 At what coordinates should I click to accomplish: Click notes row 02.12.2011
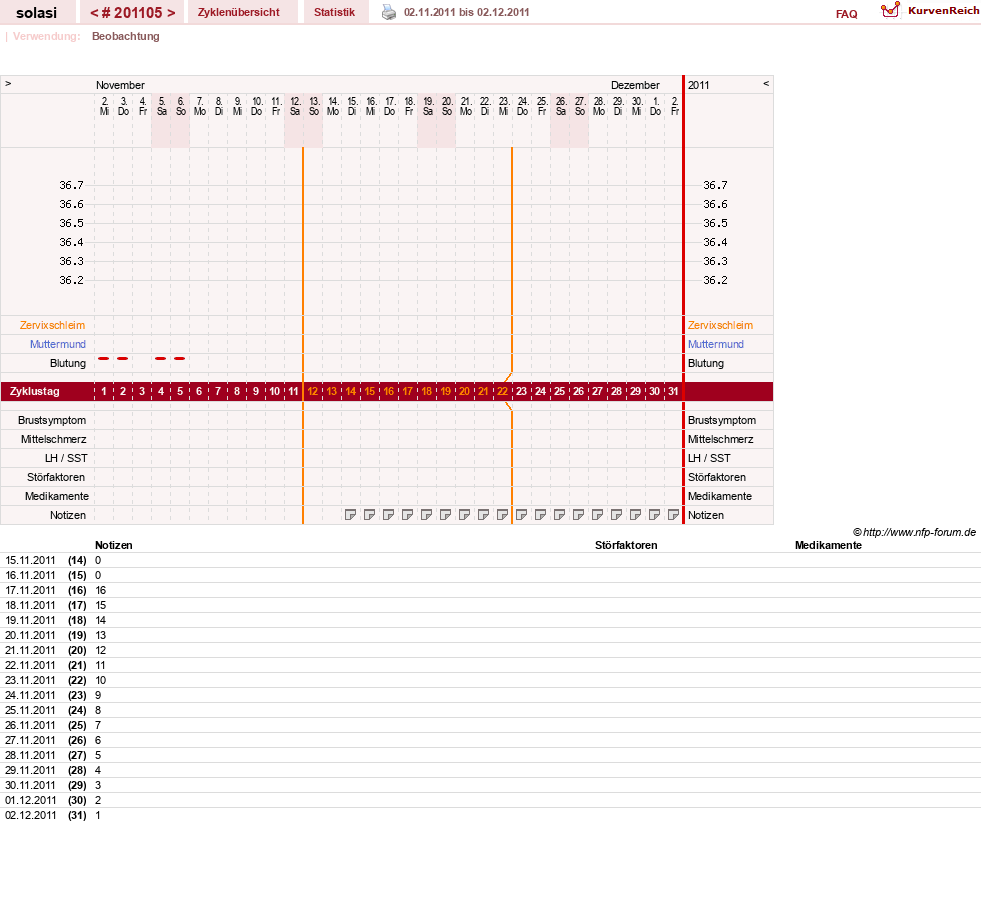coord(490,816)
